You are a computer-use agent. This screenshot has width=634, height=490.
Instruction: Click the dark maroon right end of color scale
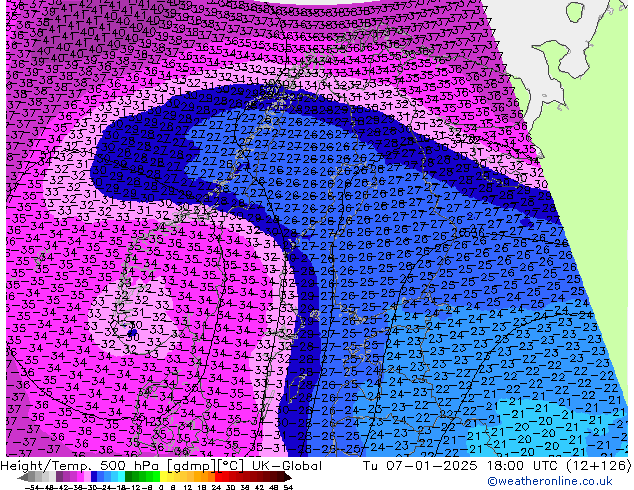pyautogui.click(x=287, y=477)
